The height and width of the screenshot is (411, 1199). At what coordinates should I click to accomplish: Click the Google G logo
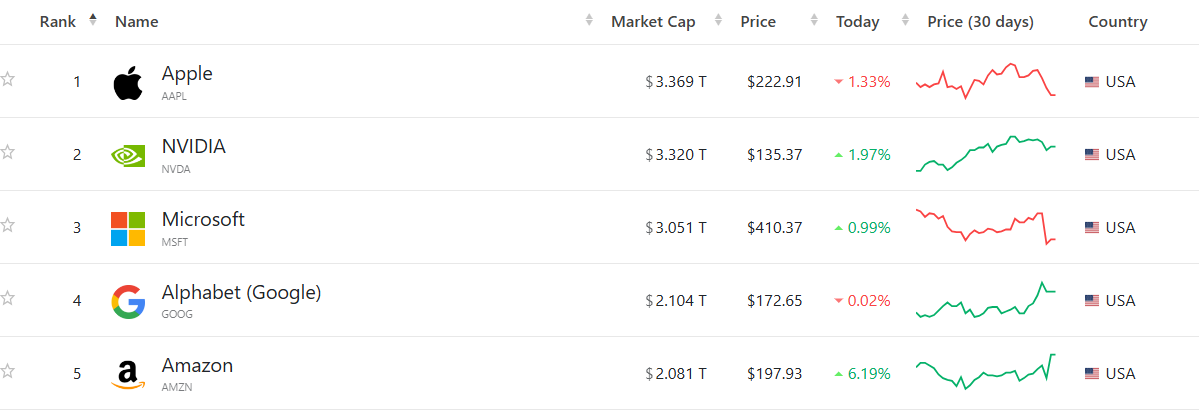(x=128, y=302)
